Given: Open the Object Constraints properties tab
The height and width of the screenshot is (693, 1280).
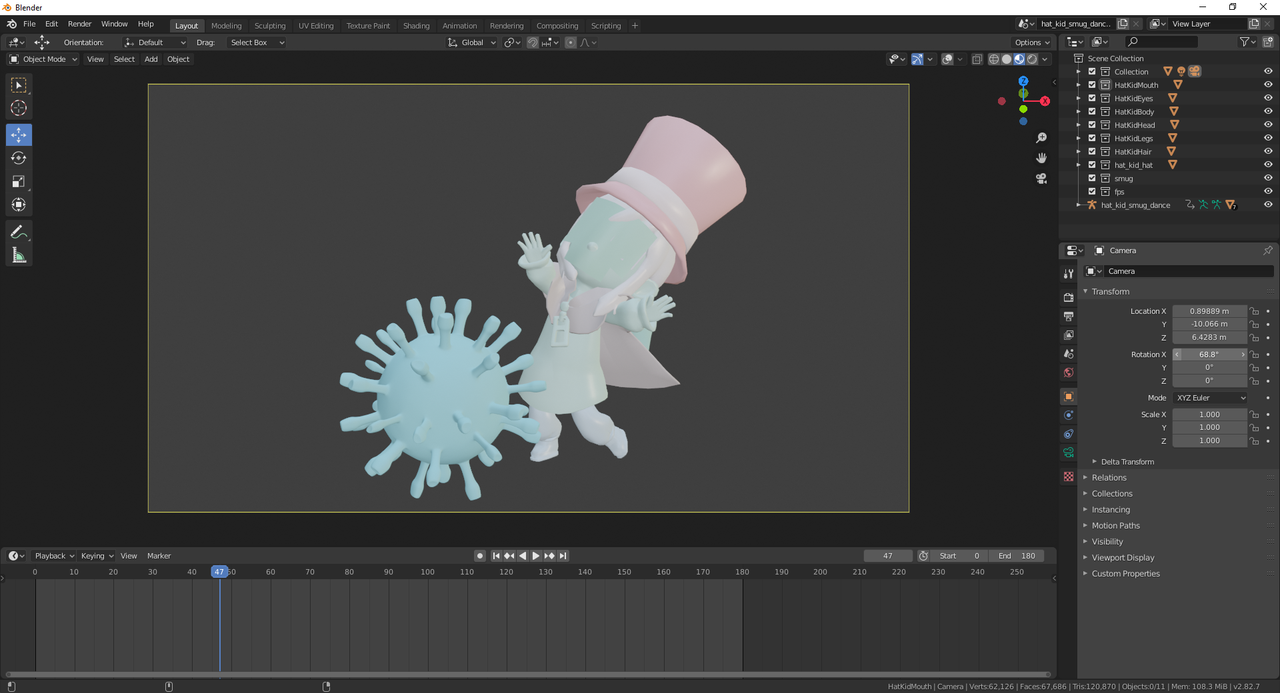Looking at the screenshot, I should (1068, 434).
